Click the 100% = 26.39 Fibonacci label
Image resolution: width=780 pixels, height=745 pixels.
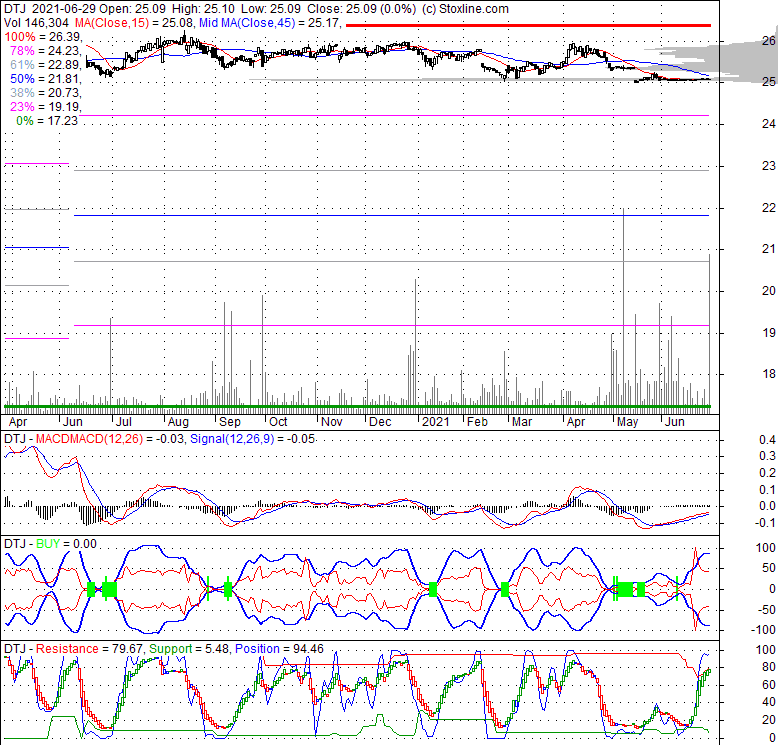pos(42,37)
